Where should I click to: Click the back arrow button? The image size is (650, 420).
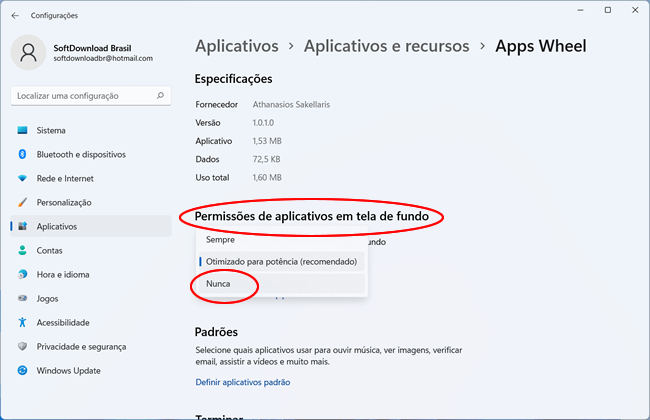tap(15, 15)
